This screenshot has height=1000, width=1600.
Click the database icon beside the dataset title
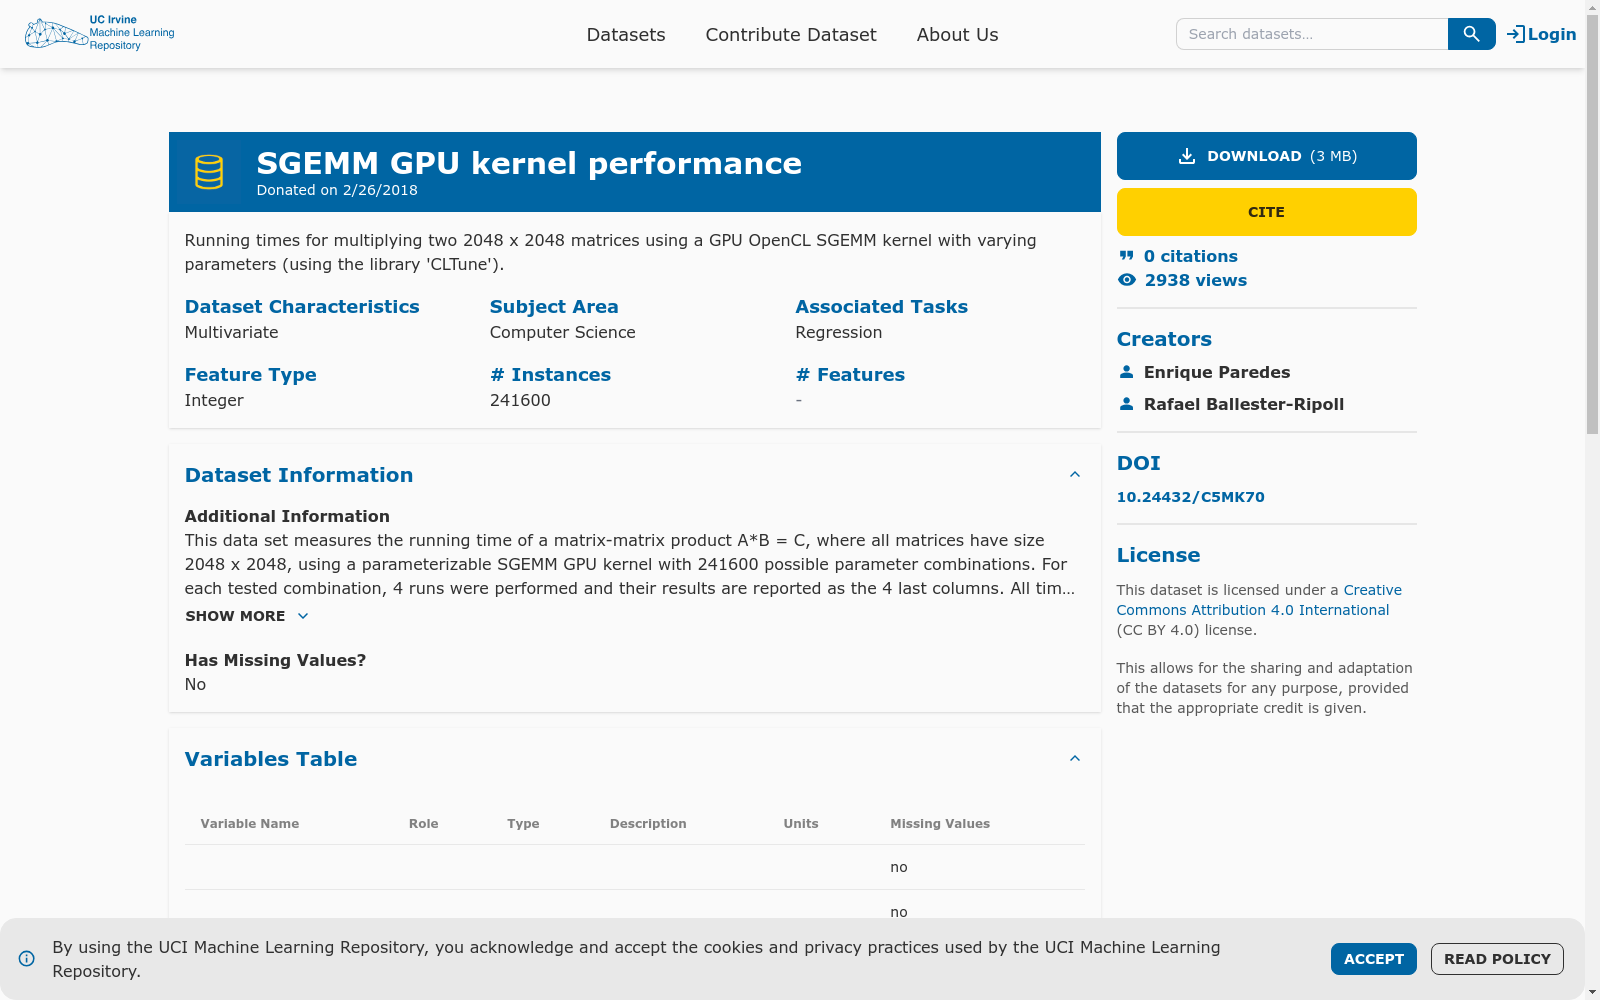click(208, 171)
